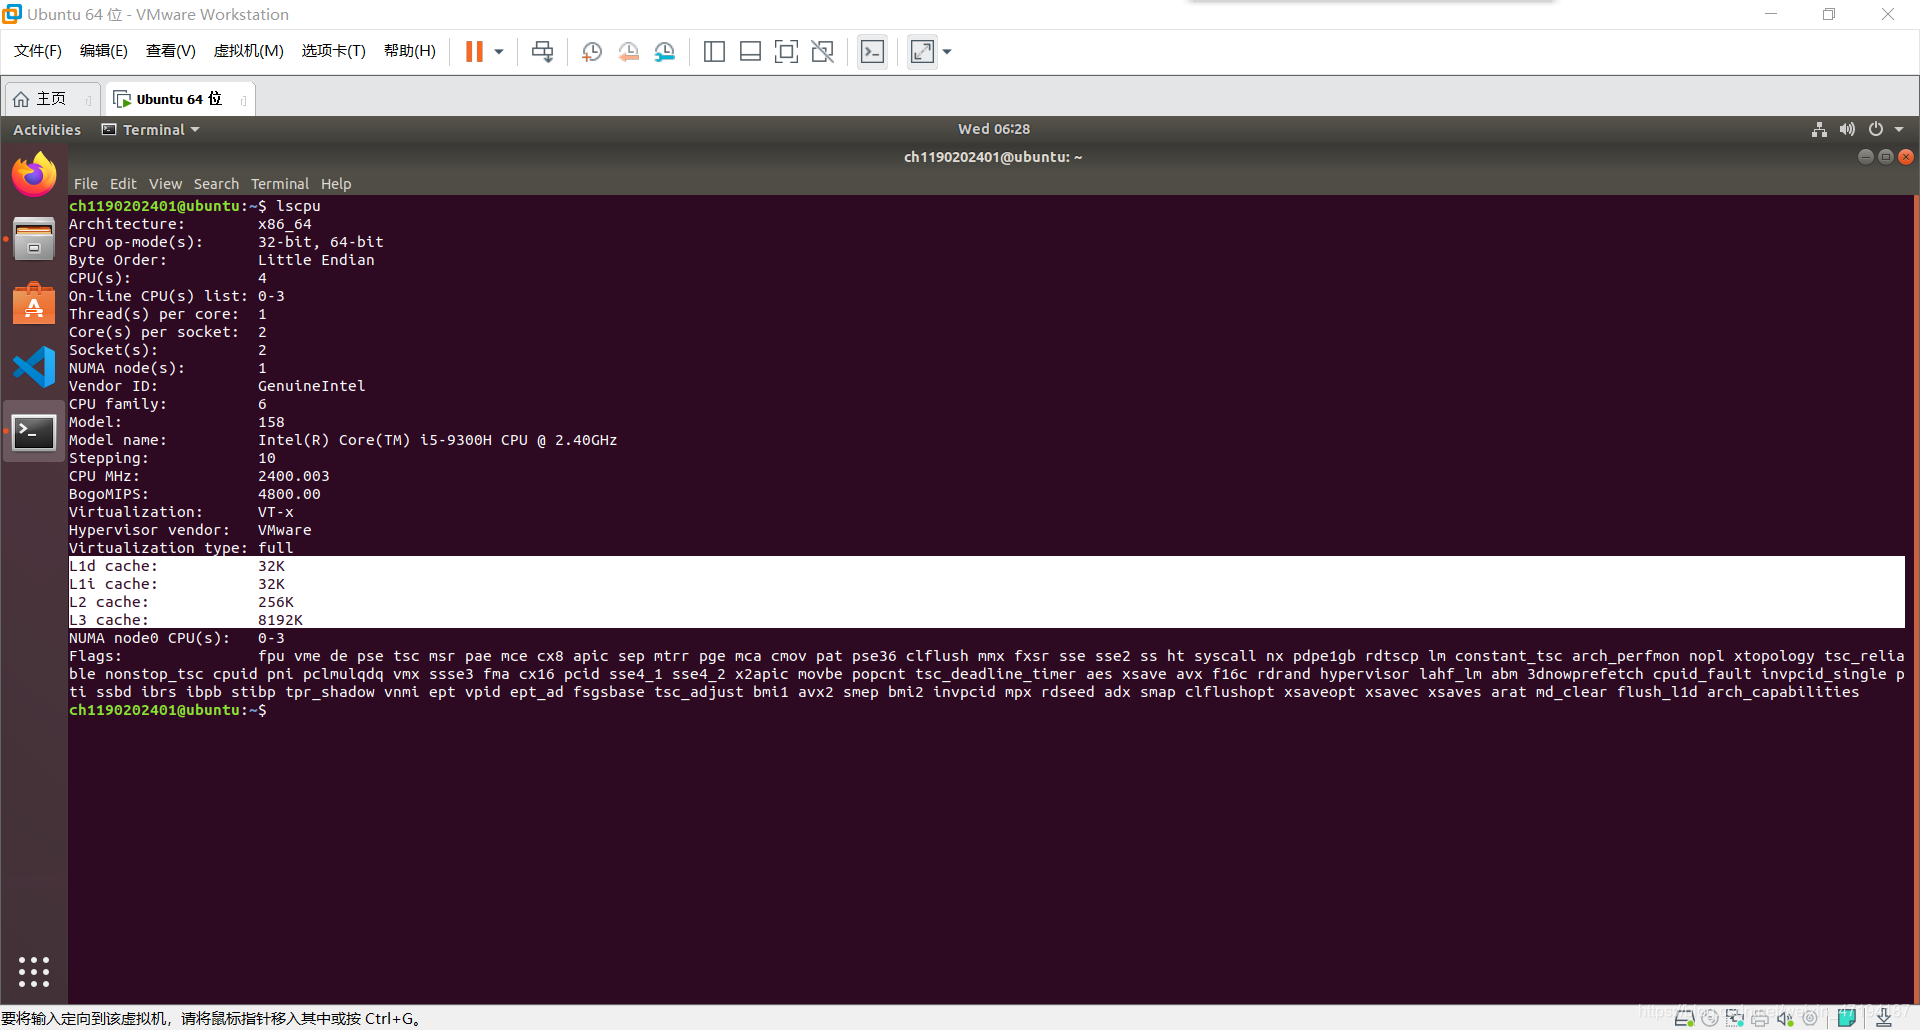Open the terminal Edit menu
This screenshot has height=1030, width=1920.
(x=123, y=184)
